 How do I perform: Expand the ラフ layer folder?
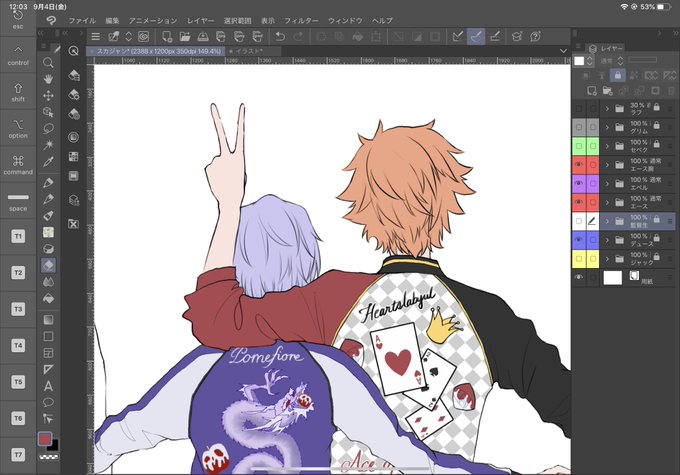pos(607,108)
